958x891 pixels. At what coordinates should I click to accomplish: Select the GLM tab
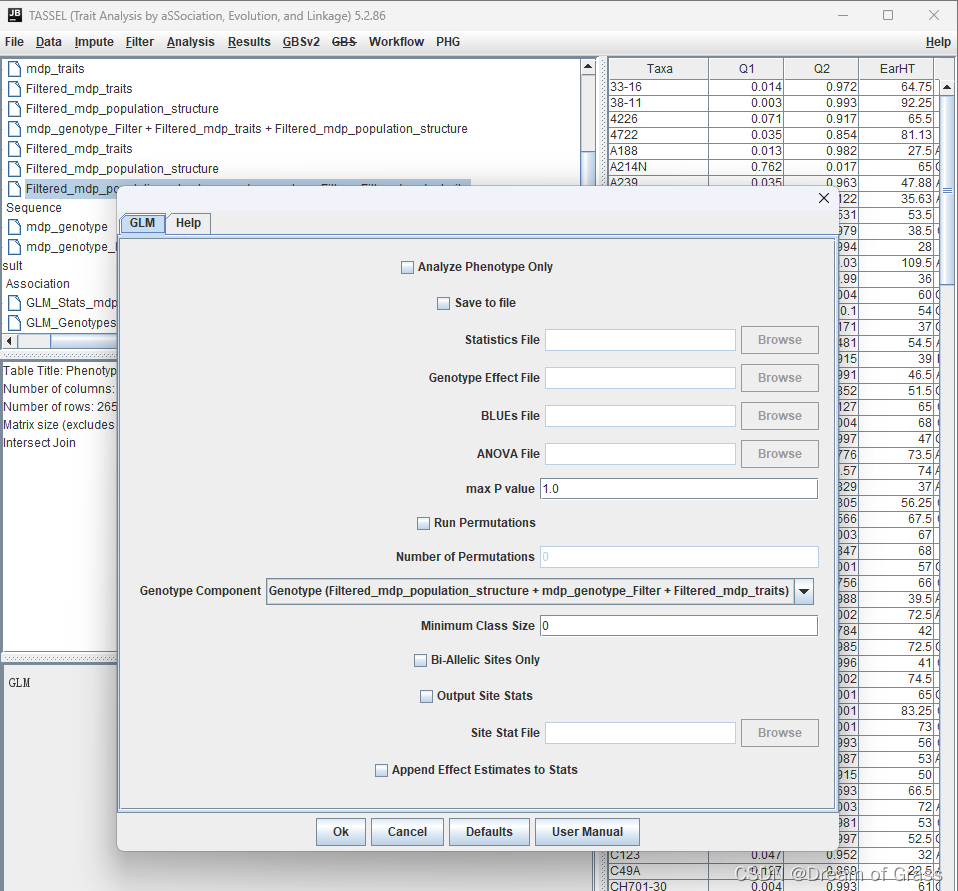tap(142, 223)
